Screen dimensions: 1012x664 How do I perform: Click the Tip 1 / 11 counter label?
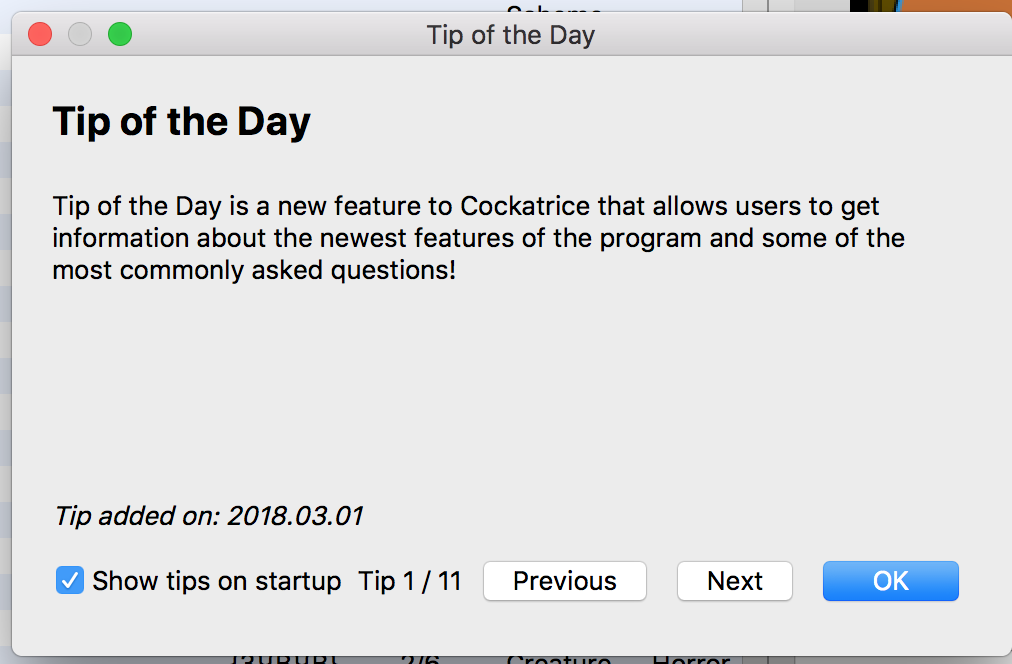[410, 581]
